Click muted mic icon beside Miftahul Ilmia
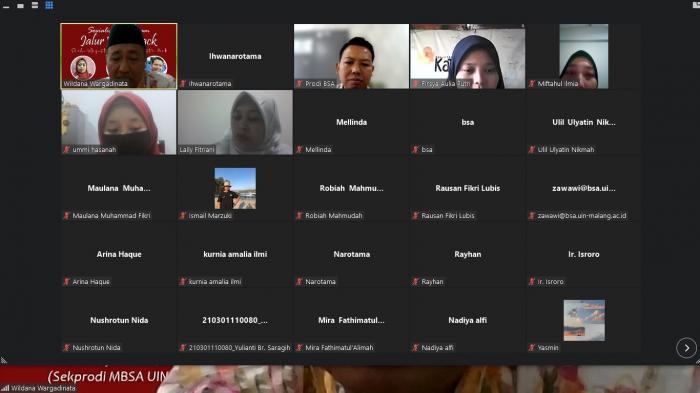Image resolution: width=700 pixels, height=393 pixels. pos(532,84)
